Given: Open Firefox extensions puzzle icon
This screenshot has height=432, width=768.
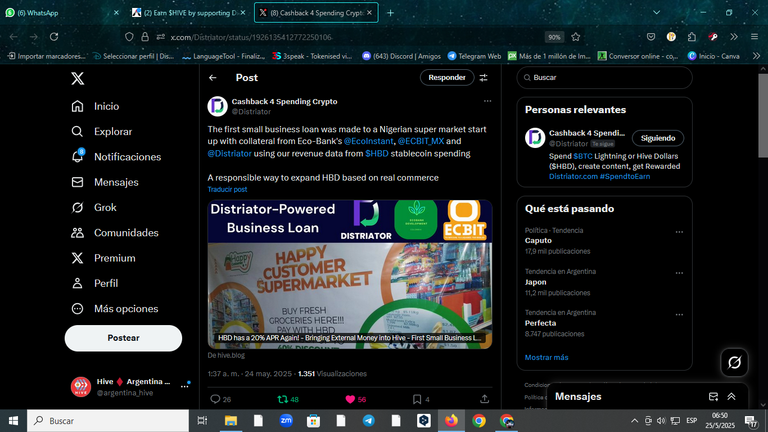Looking at the screenshot, I should (x=692, y=37).
